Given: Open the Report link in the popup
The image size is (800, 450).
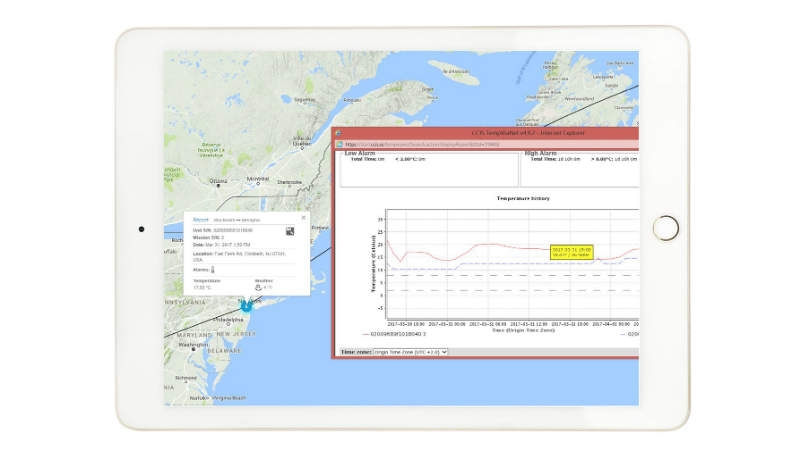Looking at the screenshot, I should click(200, 217).
